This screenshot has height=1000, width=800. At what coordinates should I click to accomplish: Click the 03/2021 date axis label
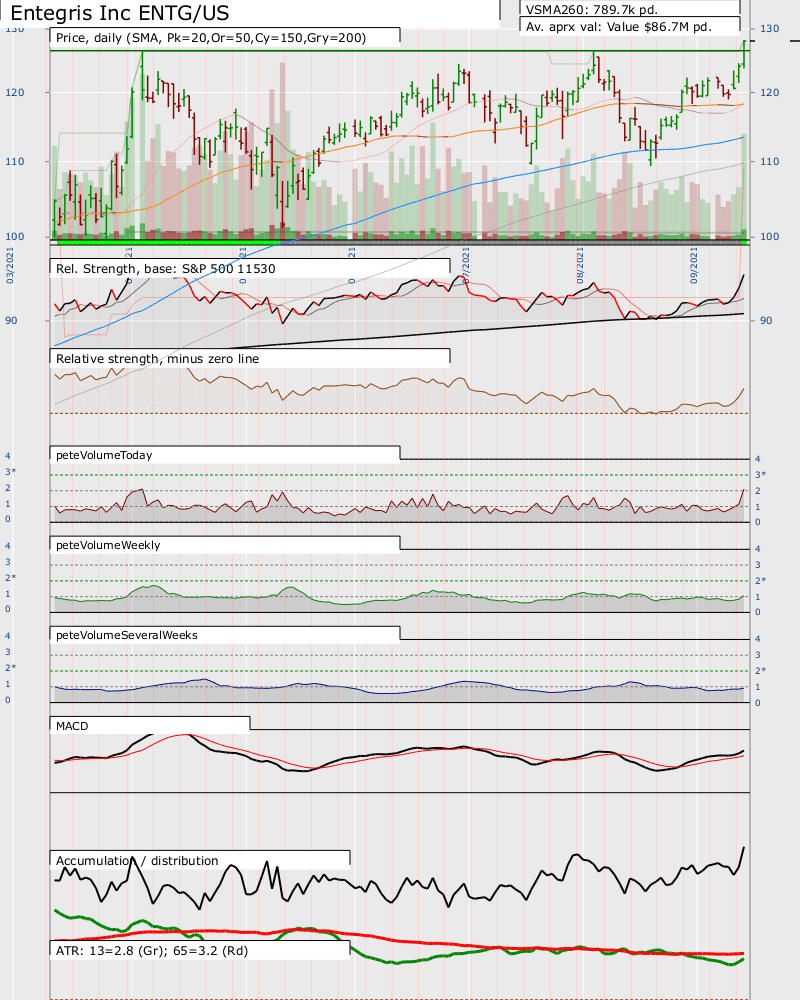tap(10, 265)
